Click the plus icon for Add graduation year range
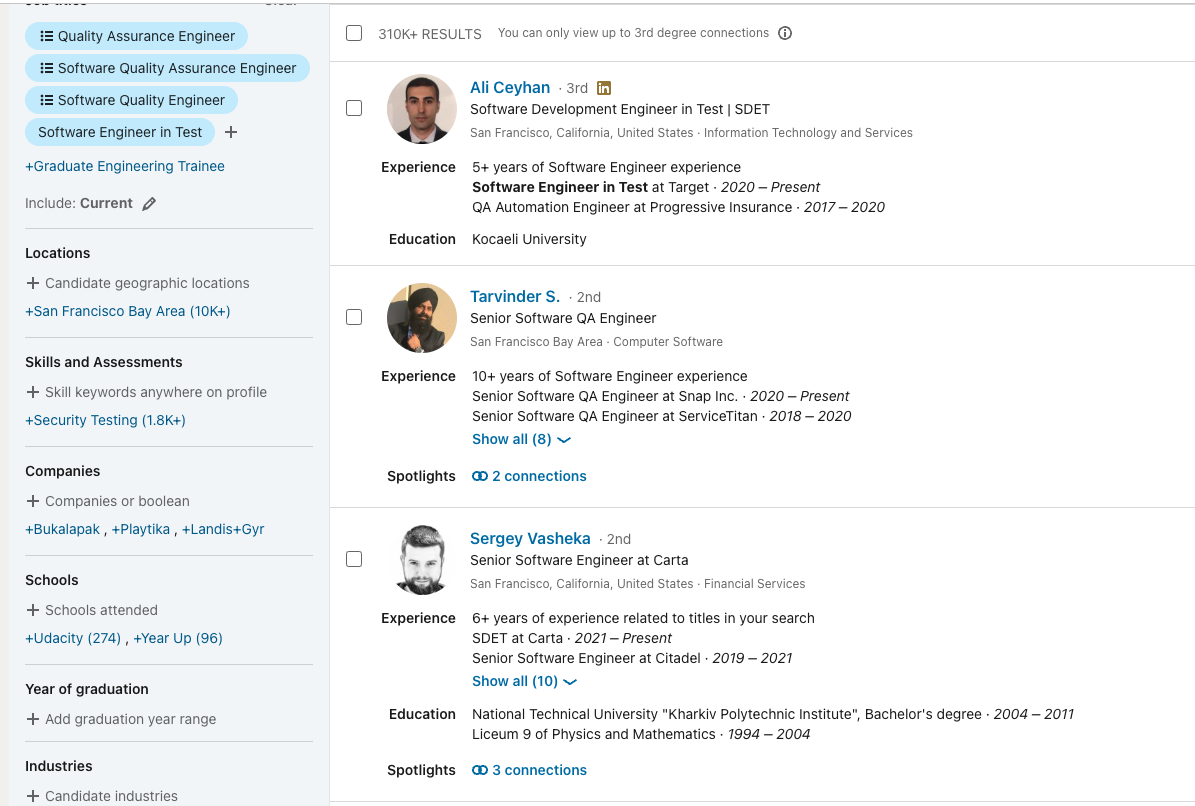This screenshot has width=1195, height=806. pyautogui.click(x=33, y=719)
